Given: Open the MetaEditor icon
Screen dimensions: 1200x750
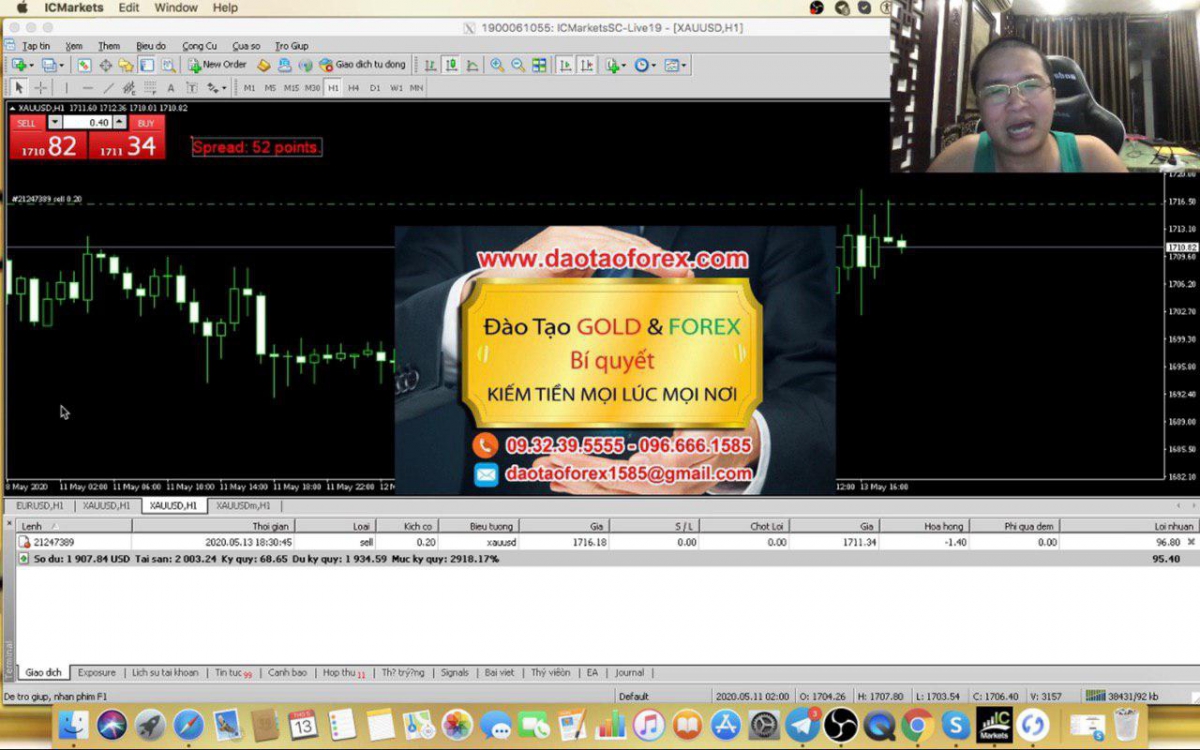Looking at the screenshot, I should [x=264, y=65].
